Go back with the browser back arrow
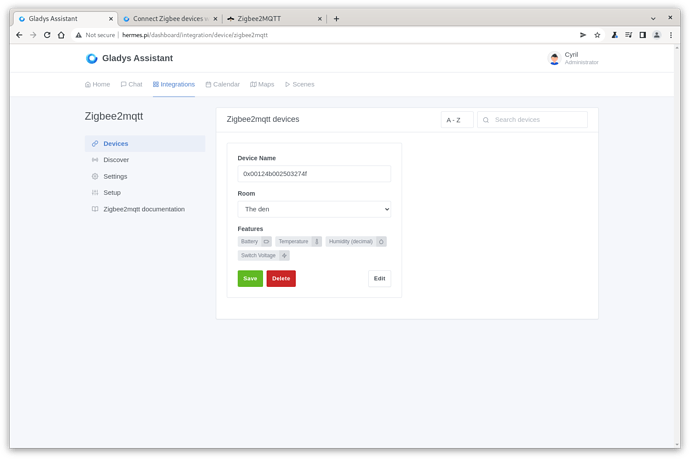This screenshot has height=459, width=690. (19, 35)
